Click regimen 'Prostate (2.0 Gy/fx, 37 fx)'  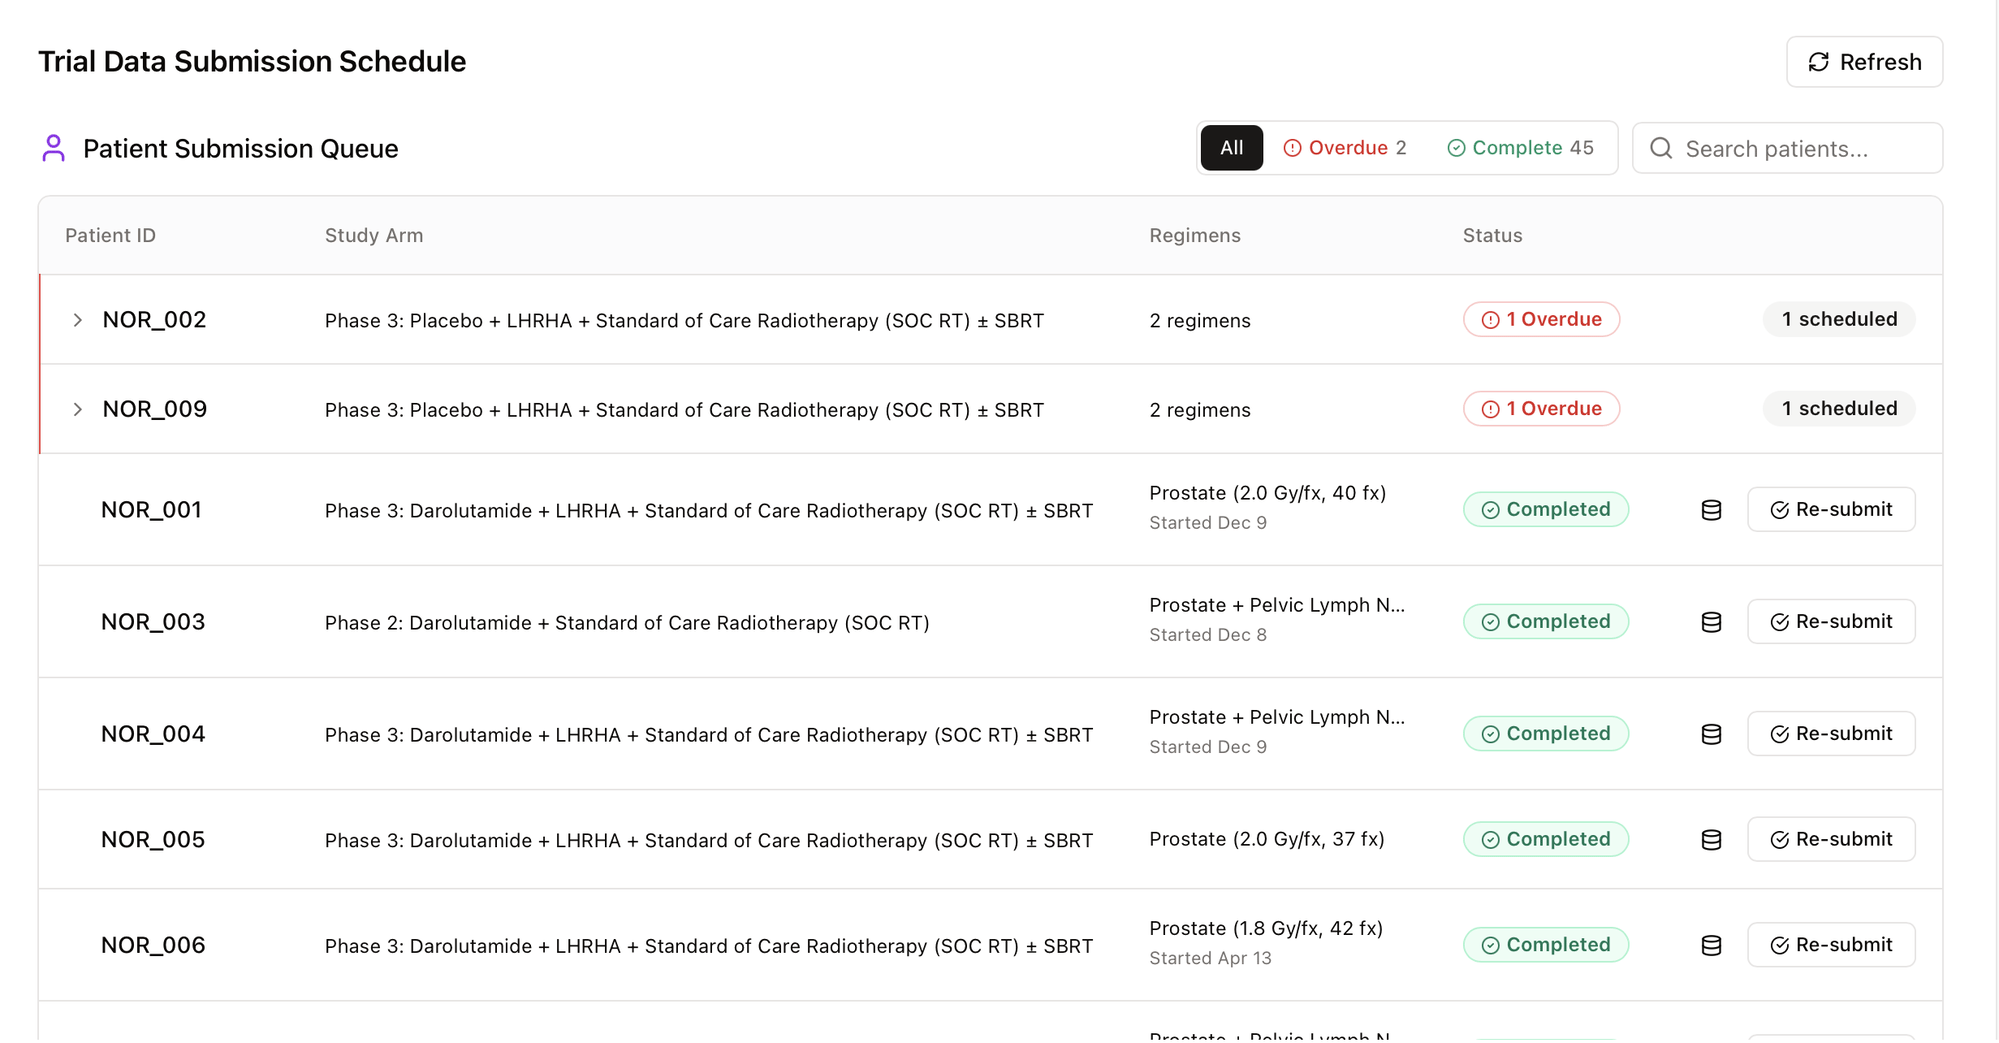(1267, 840)
